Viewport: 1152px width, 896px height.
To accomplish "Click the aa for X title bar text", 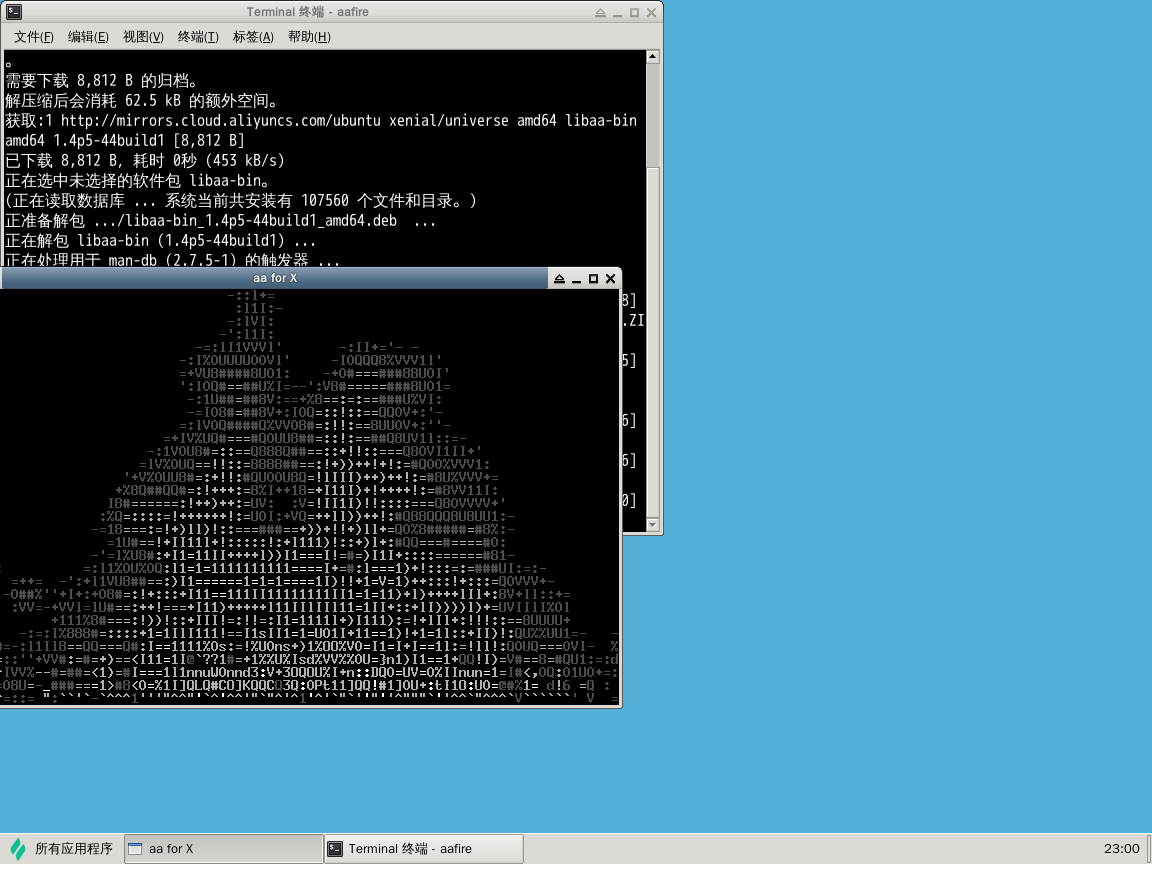I will [x=275, y=278].
